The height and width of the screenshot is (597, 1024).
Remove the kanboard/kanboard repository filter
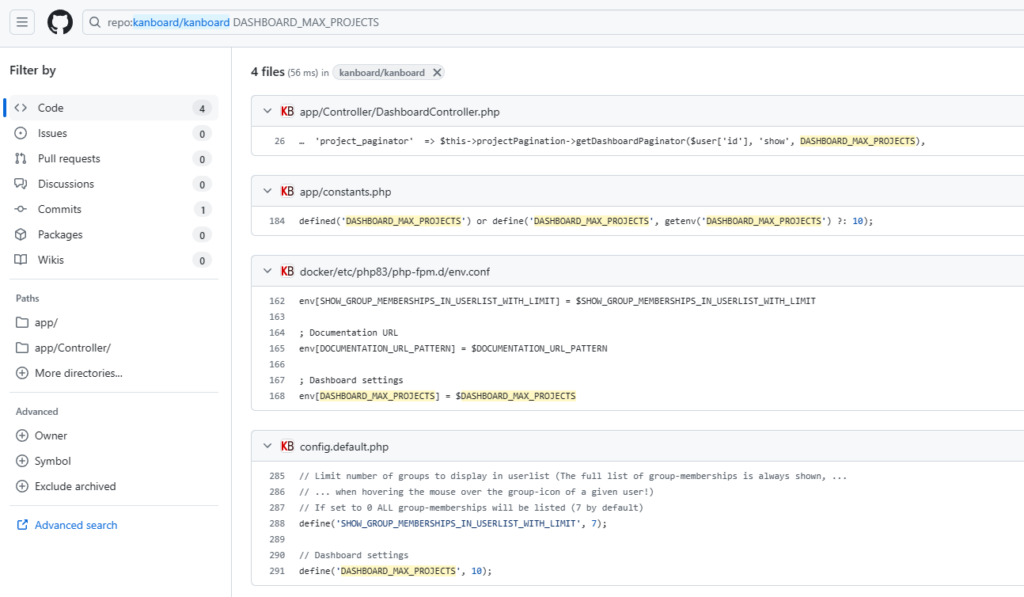click(x=437, y=73)
